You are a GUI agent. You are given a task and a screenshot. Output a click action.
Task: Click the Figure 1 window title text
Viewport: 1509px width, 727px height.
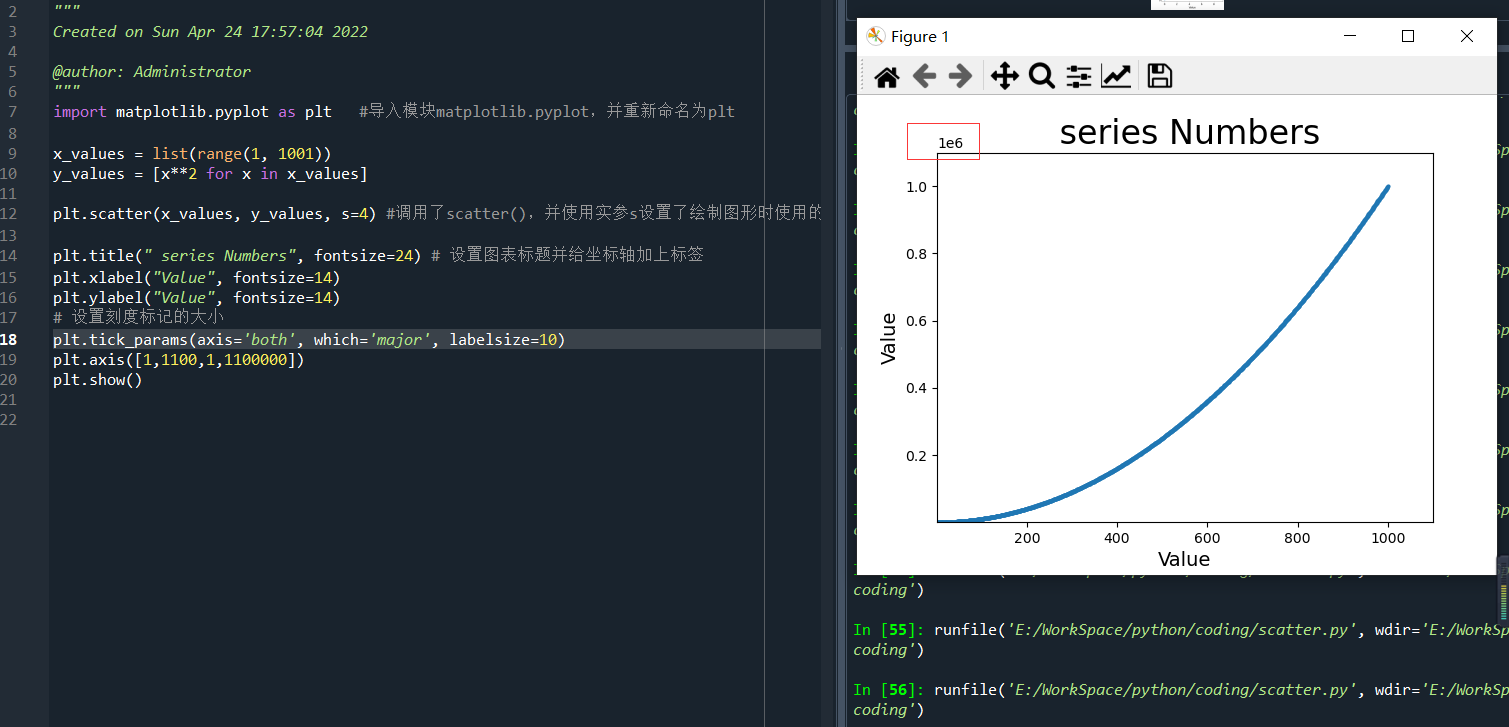pos(921,36)
